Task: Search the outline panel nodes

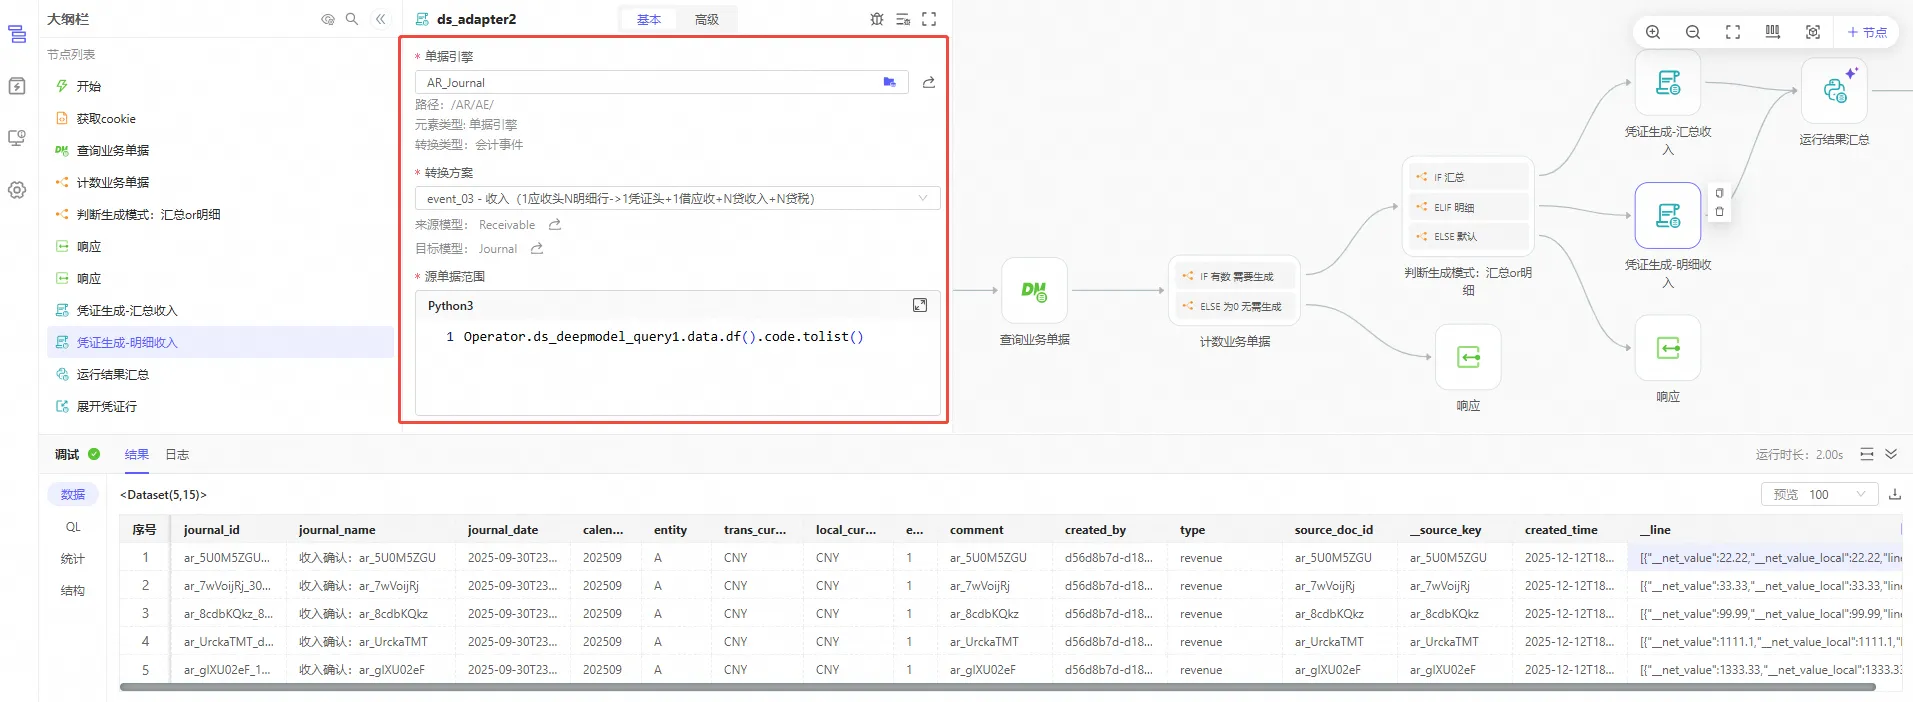Action: tap(352, 19)
